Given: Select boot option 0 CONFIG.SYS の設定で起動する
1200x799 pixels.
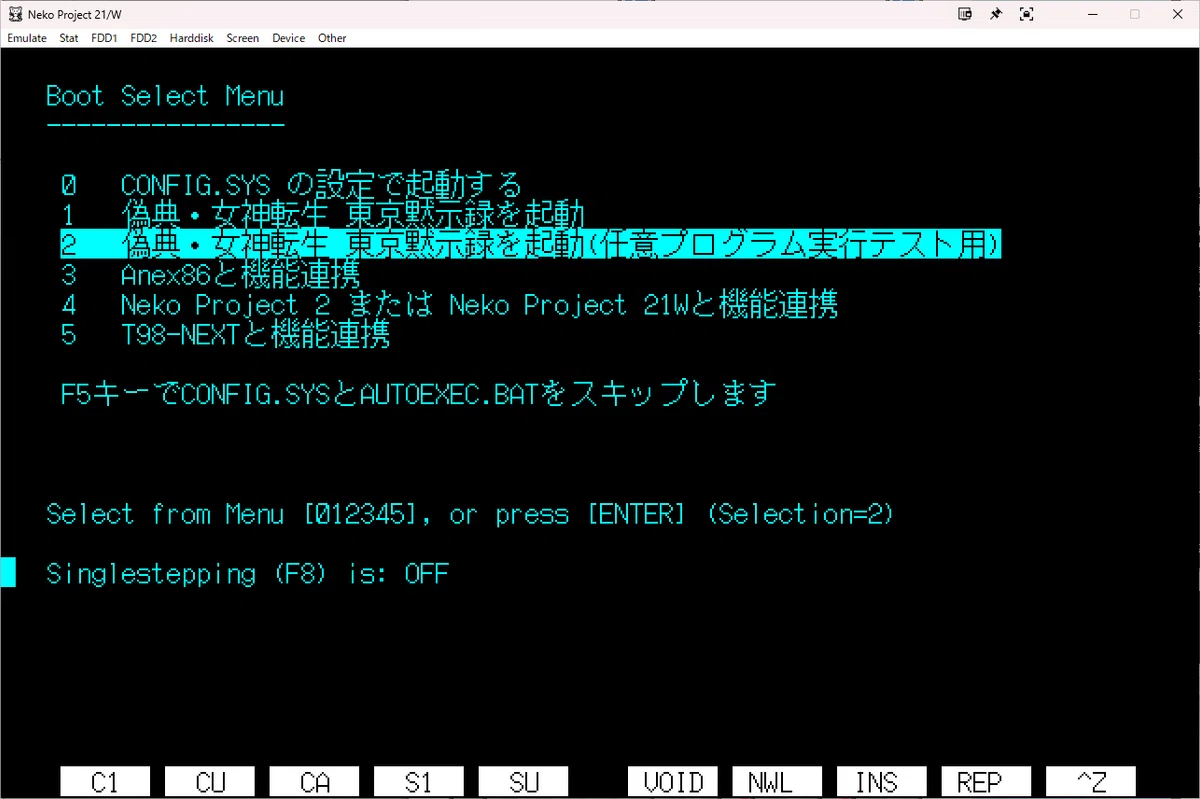Looking at the screenshot, I should point(291,185).
